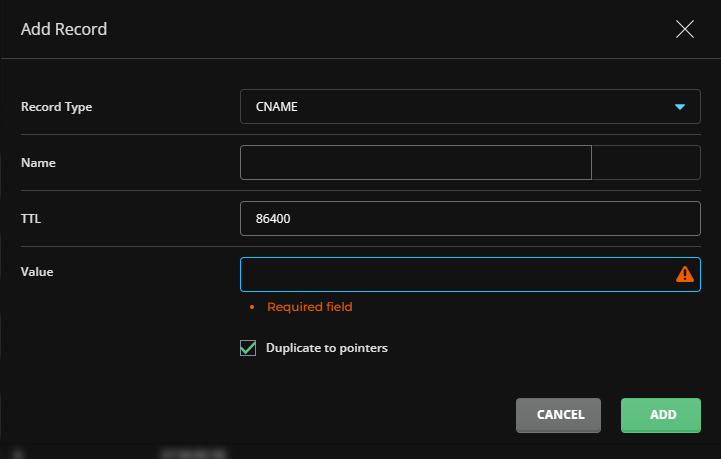Screen dimensions: 721x459
Task: Click the 'Value' field label
Action: click(x=37, y=272)
